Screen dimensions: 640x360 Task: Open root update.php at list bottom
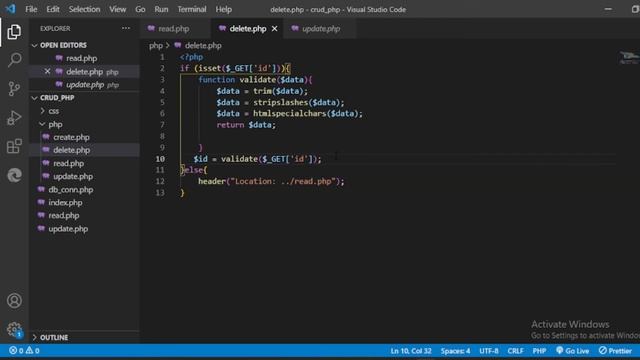pyautogui.click(x=68, y=229)
